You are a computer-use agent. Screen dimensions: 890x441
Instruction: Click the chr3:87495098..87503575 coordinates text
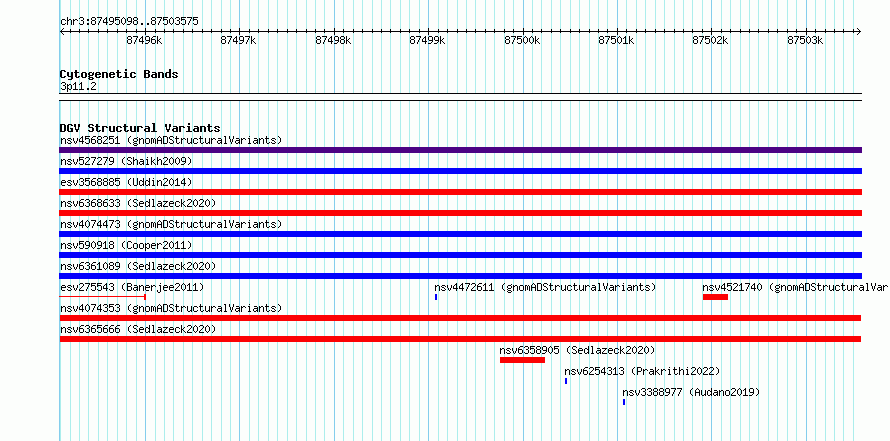point(129,22)
